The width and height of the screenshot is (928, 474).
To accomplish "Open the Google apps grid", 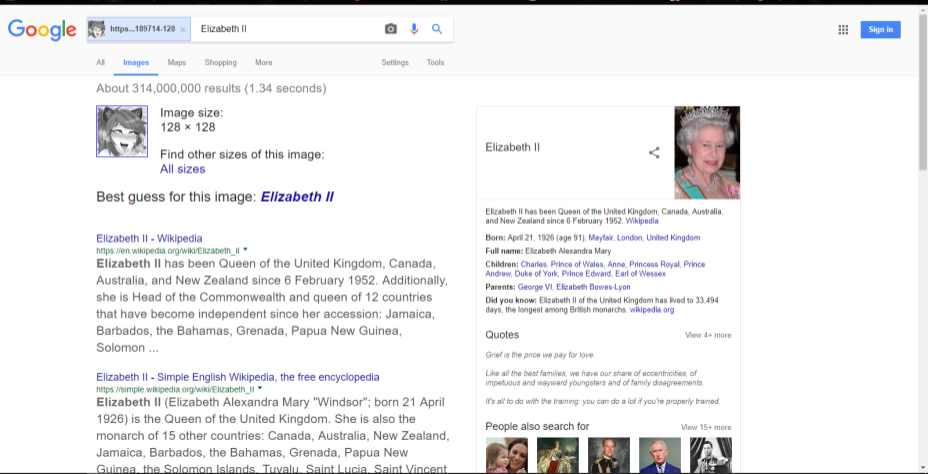I will pos(843,30).
